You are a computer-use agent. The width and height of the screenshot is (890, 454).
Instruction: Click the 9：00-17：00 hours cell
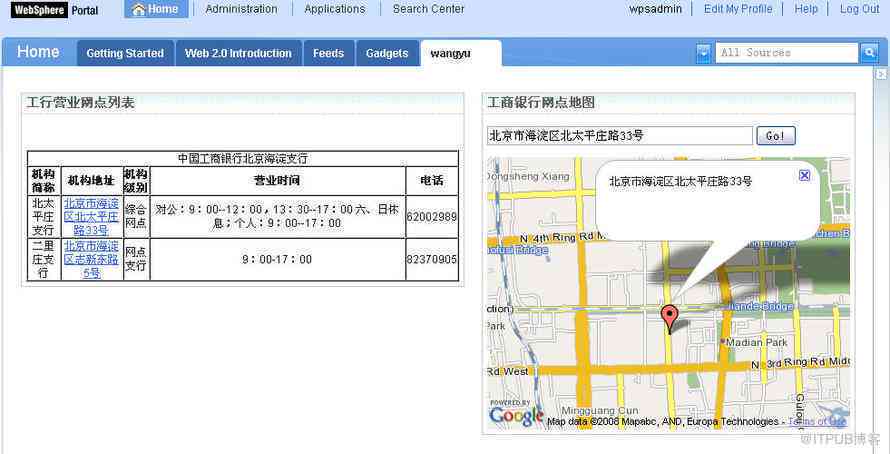point(277,259)
